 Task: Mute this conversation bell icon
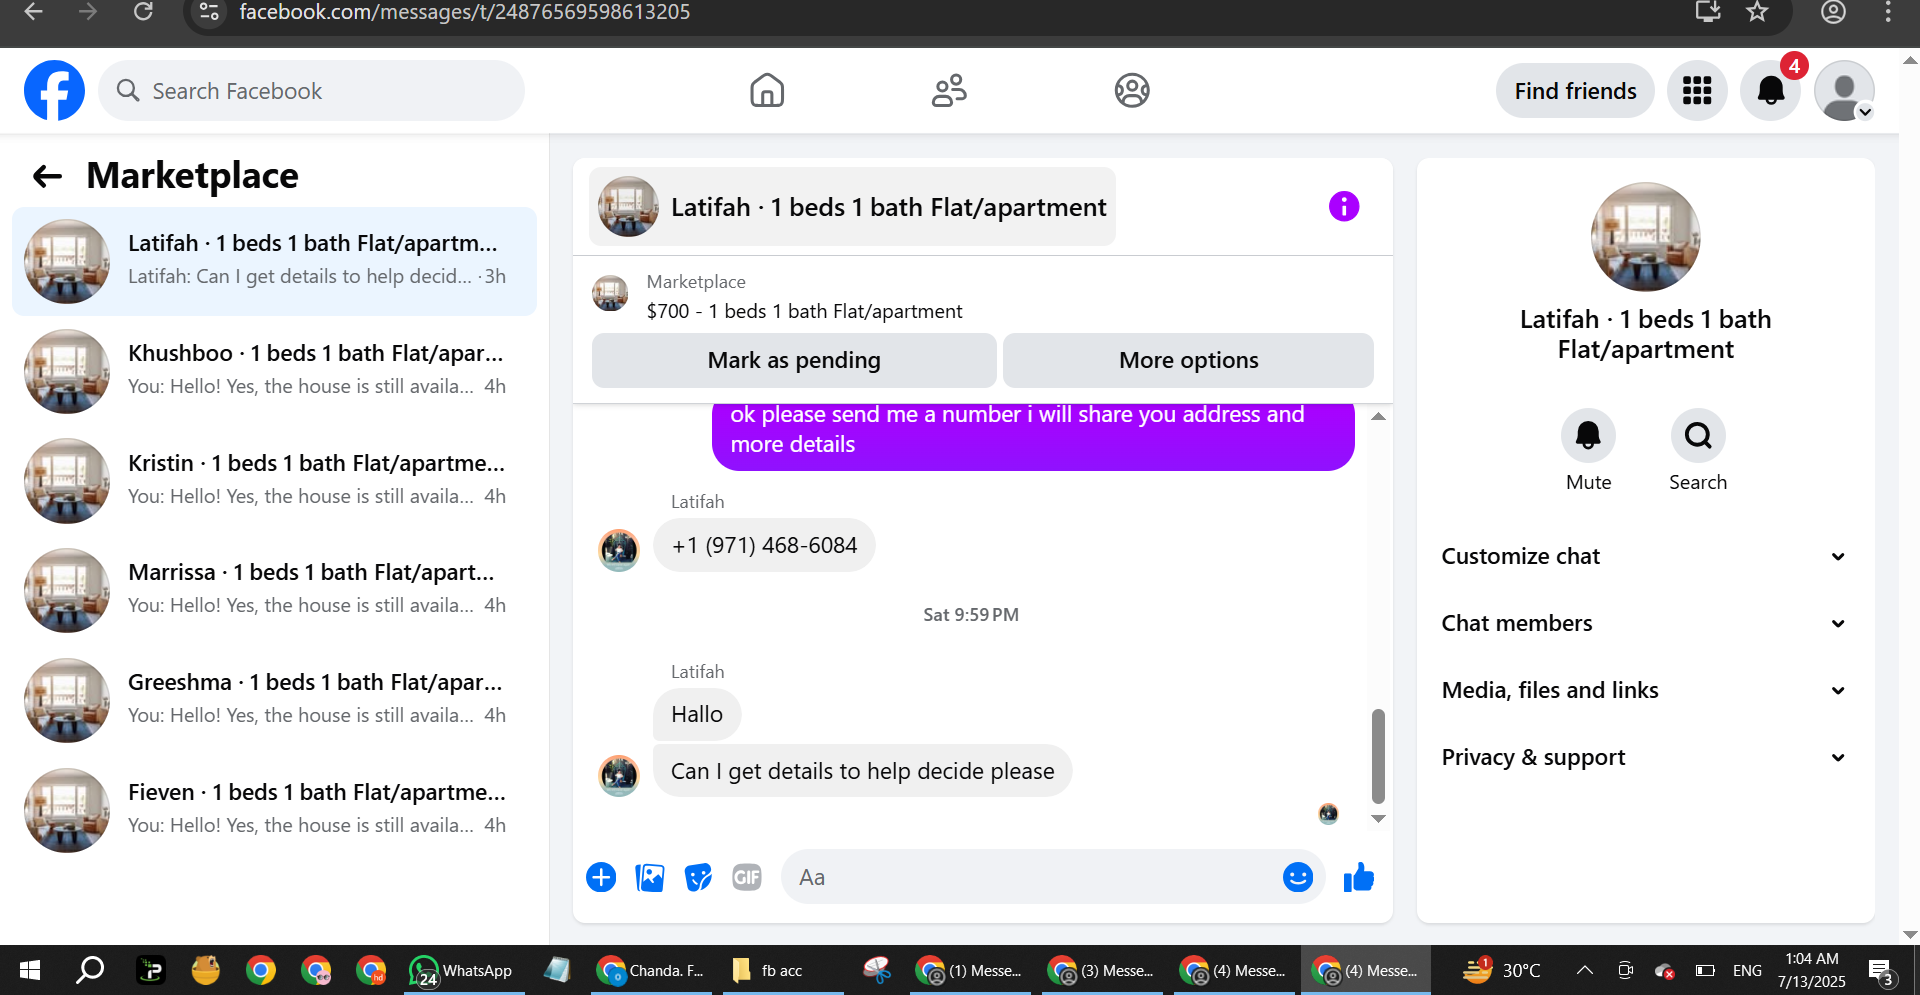click(x=1588, y=436)
